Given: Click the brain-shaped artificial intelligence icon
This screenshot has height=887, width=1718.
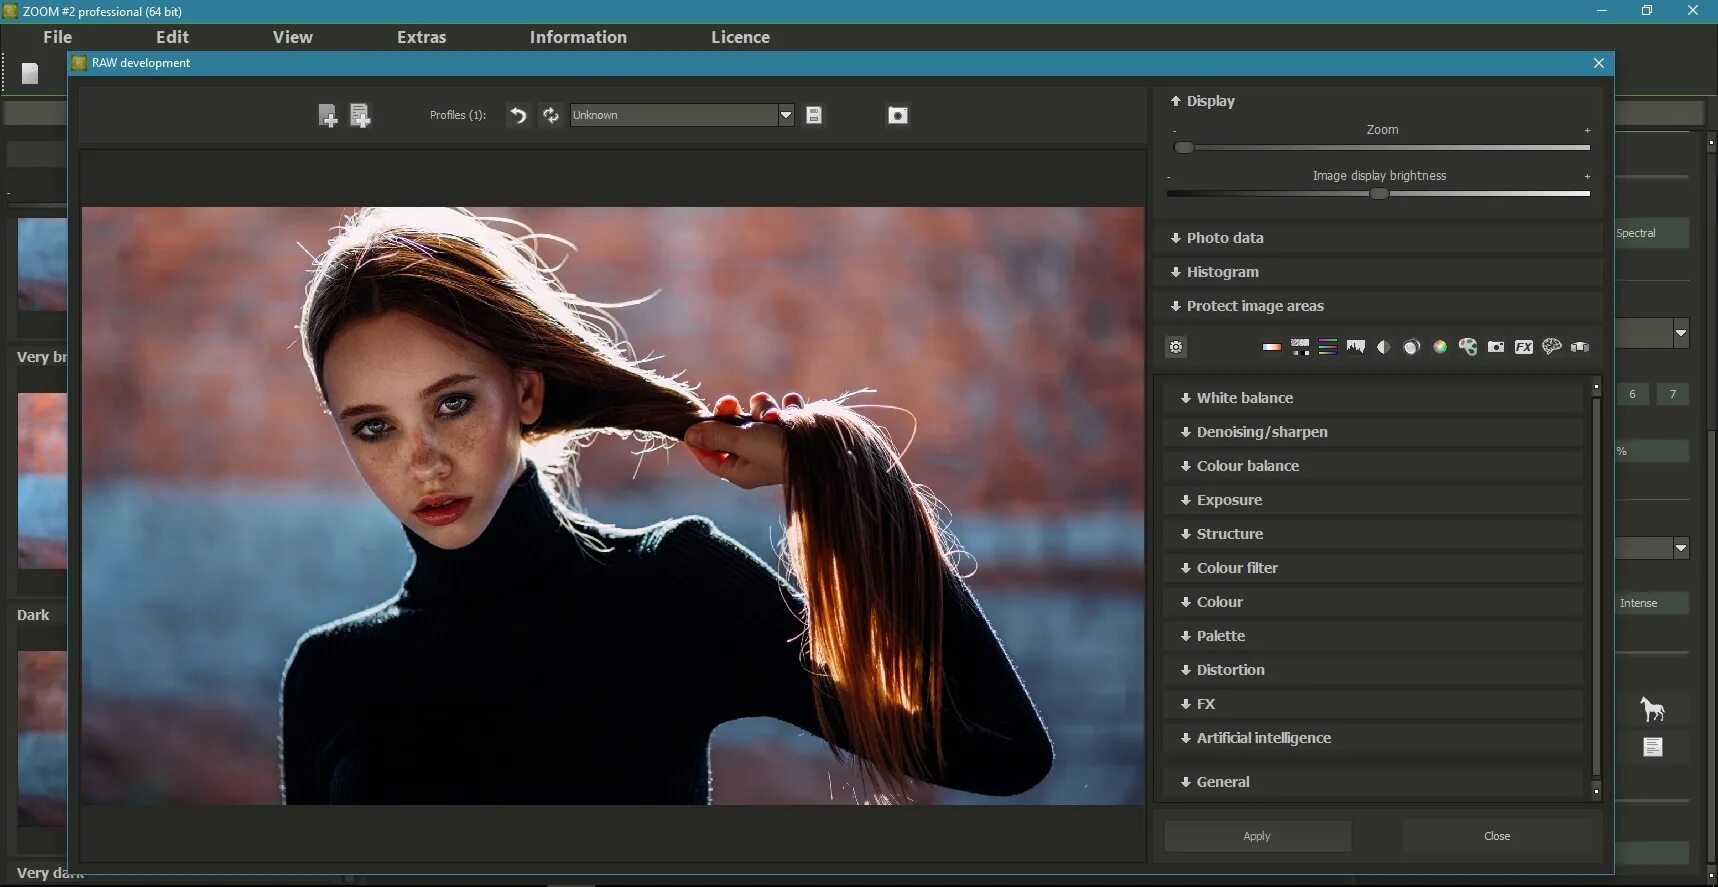Looking at the screenshot, I should [1551, 347].
